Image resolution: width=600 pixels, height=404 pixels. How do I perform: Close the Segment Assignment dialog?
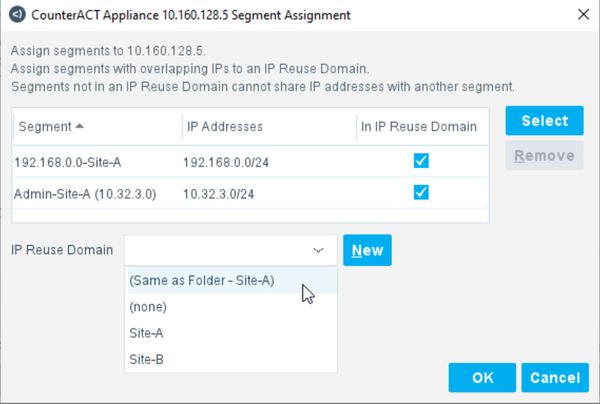pyautogui.click(x=583, y=13)
